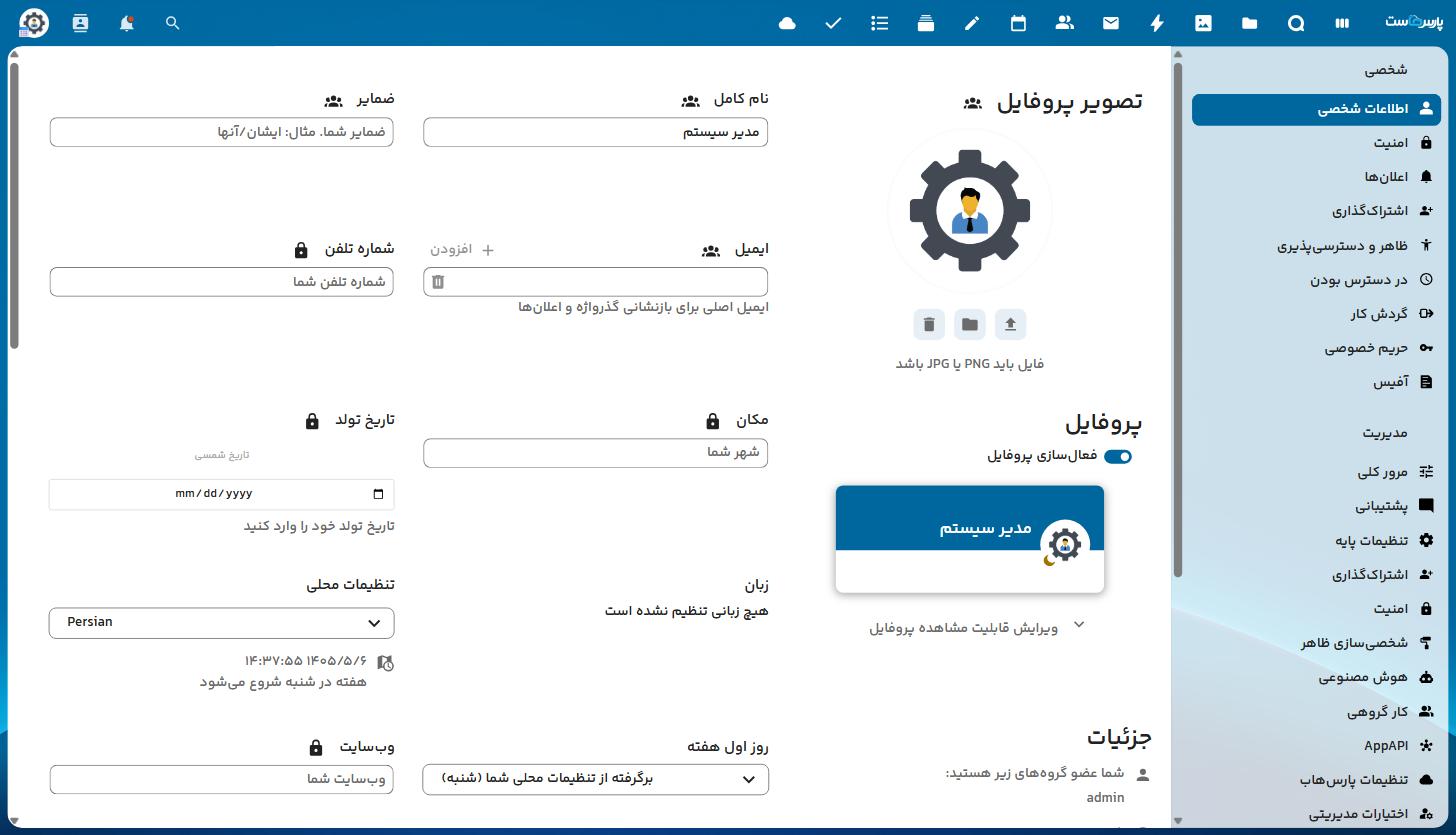Open اشتراک‌گذاری under the شخصی section
Screen dimensions: 1456x835
point(1316,211)
